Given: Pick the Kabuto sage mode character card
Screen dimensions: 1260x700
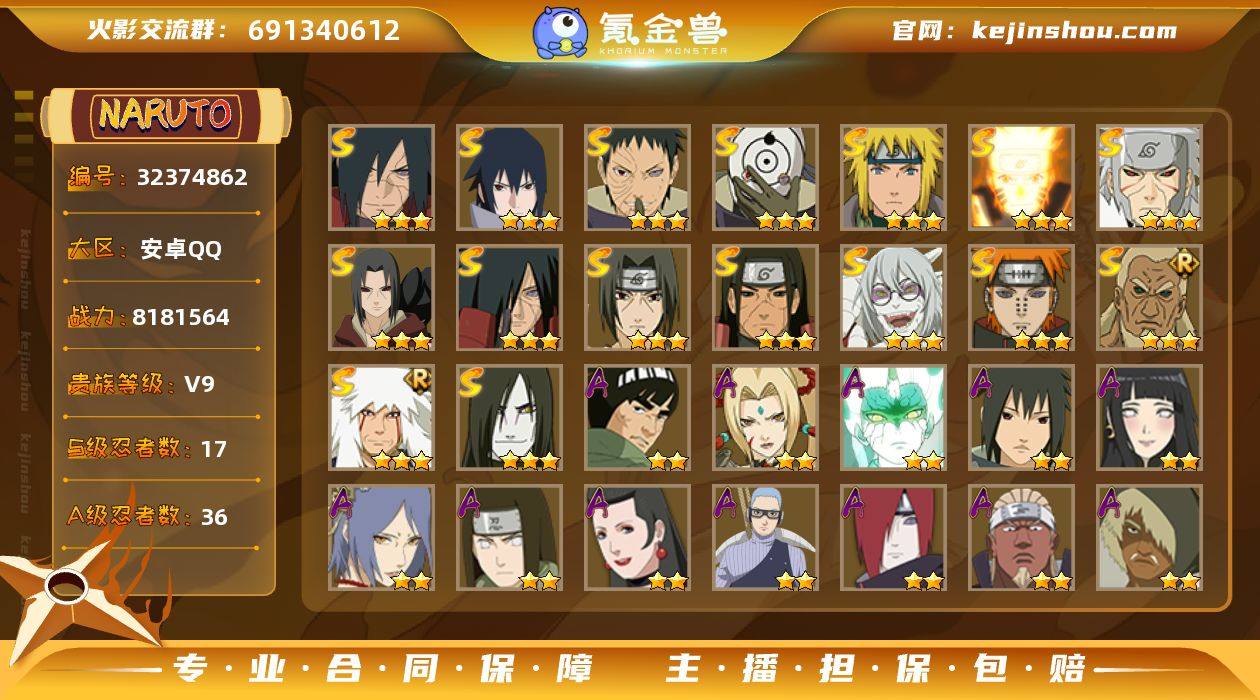Looking at the screenshot, I should pos(893,298).
